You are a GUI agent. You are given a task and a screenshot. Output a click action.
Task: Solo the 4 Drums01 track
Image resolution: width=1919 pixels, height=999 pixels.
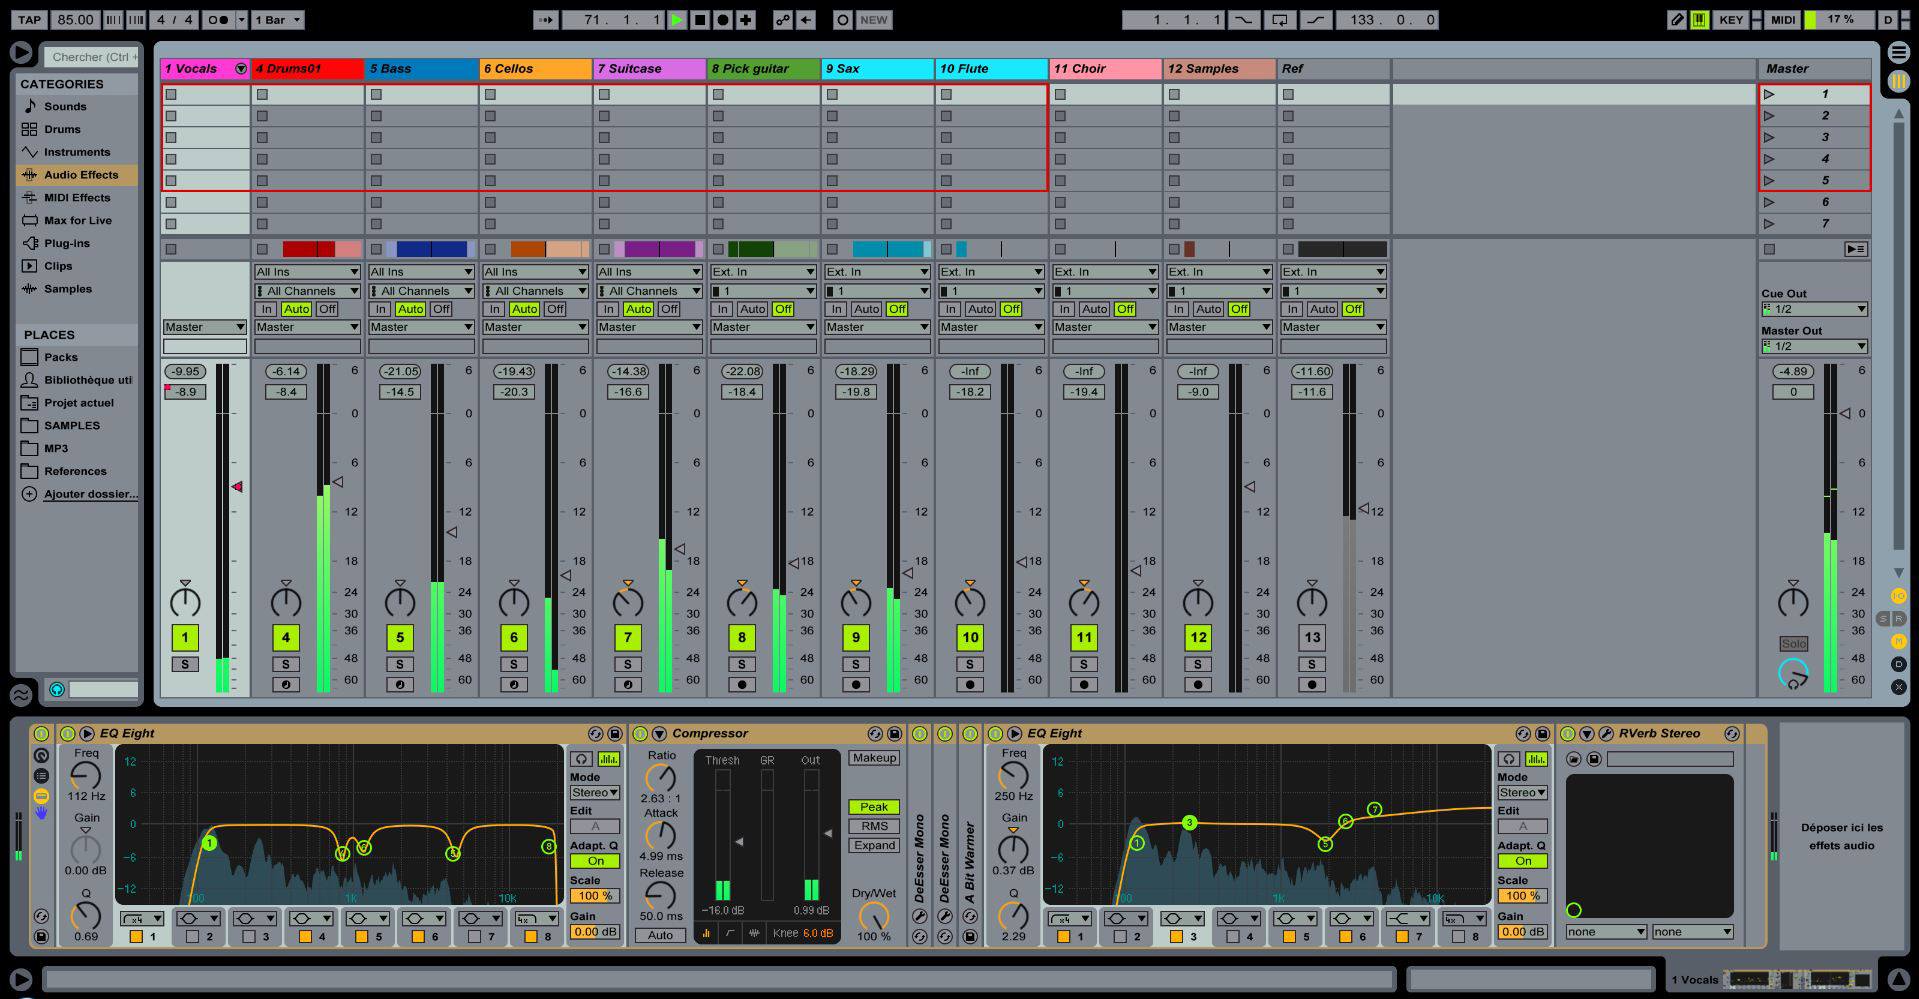[286, 664]
